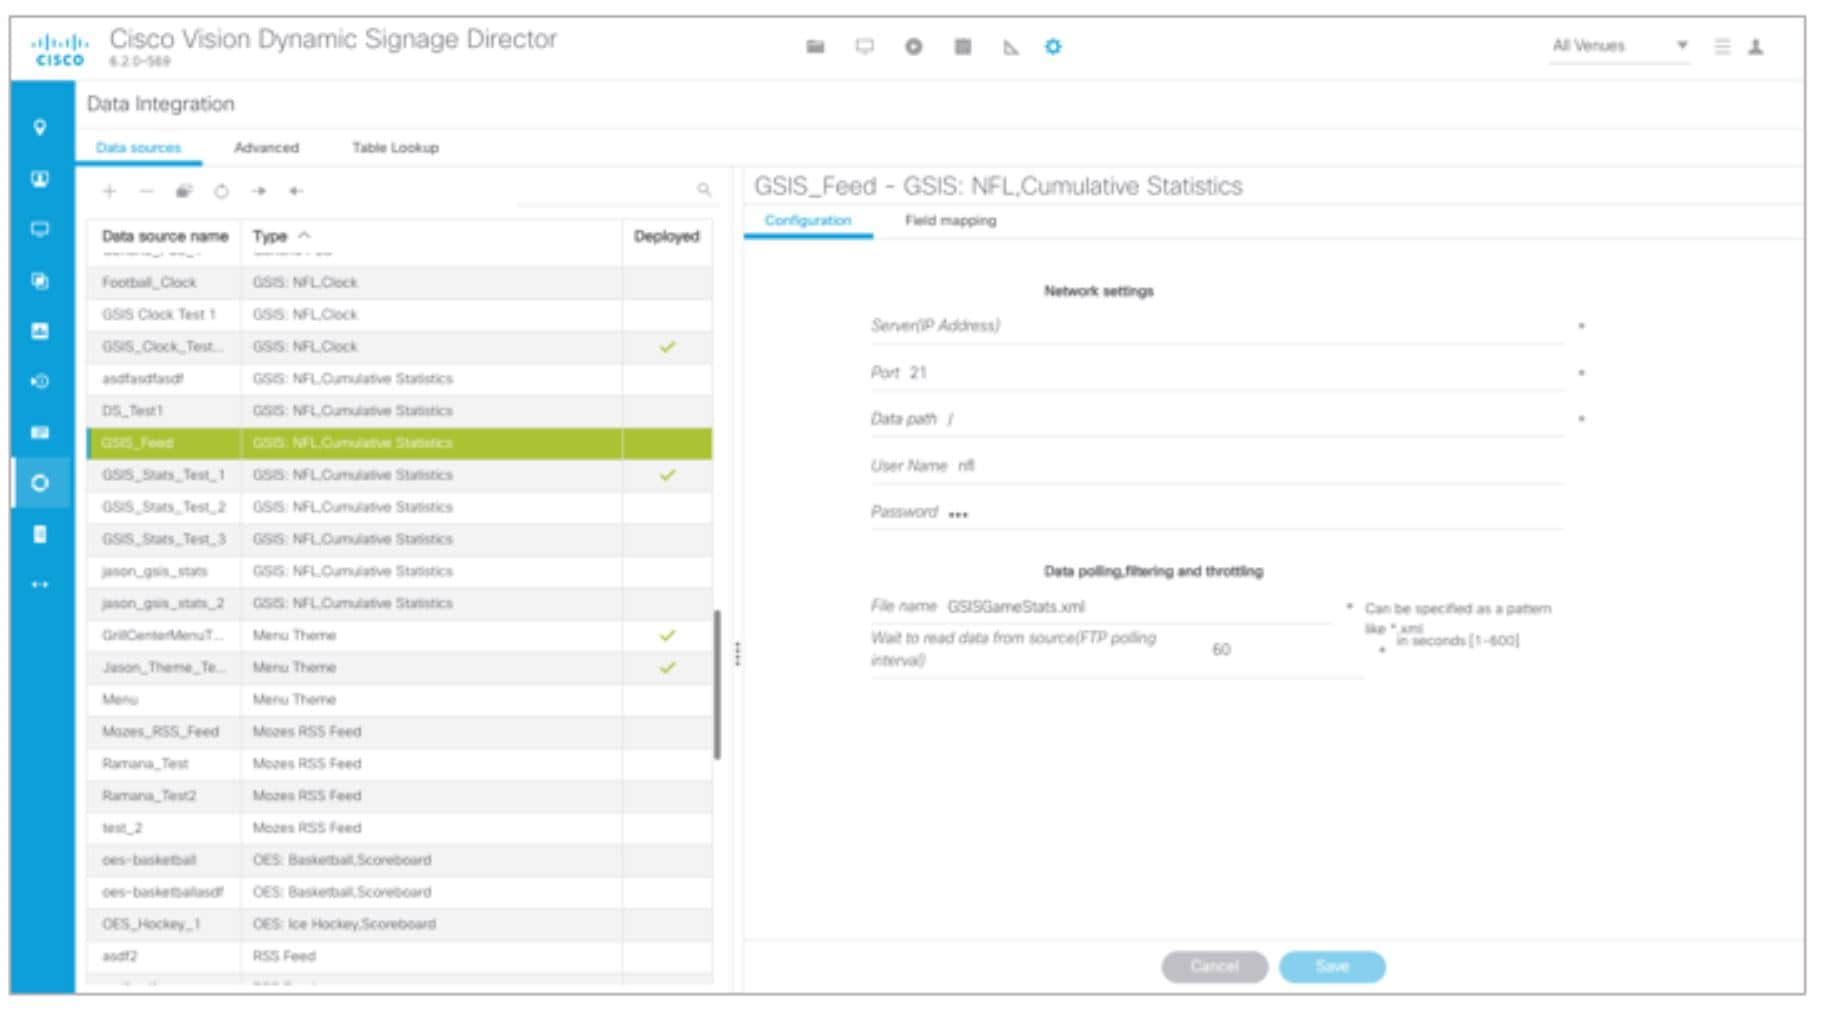Screen dimensions: 1827x1020
Task: Select the GSIS Clock Test 1 row
Action: click(x=400, y=315)
